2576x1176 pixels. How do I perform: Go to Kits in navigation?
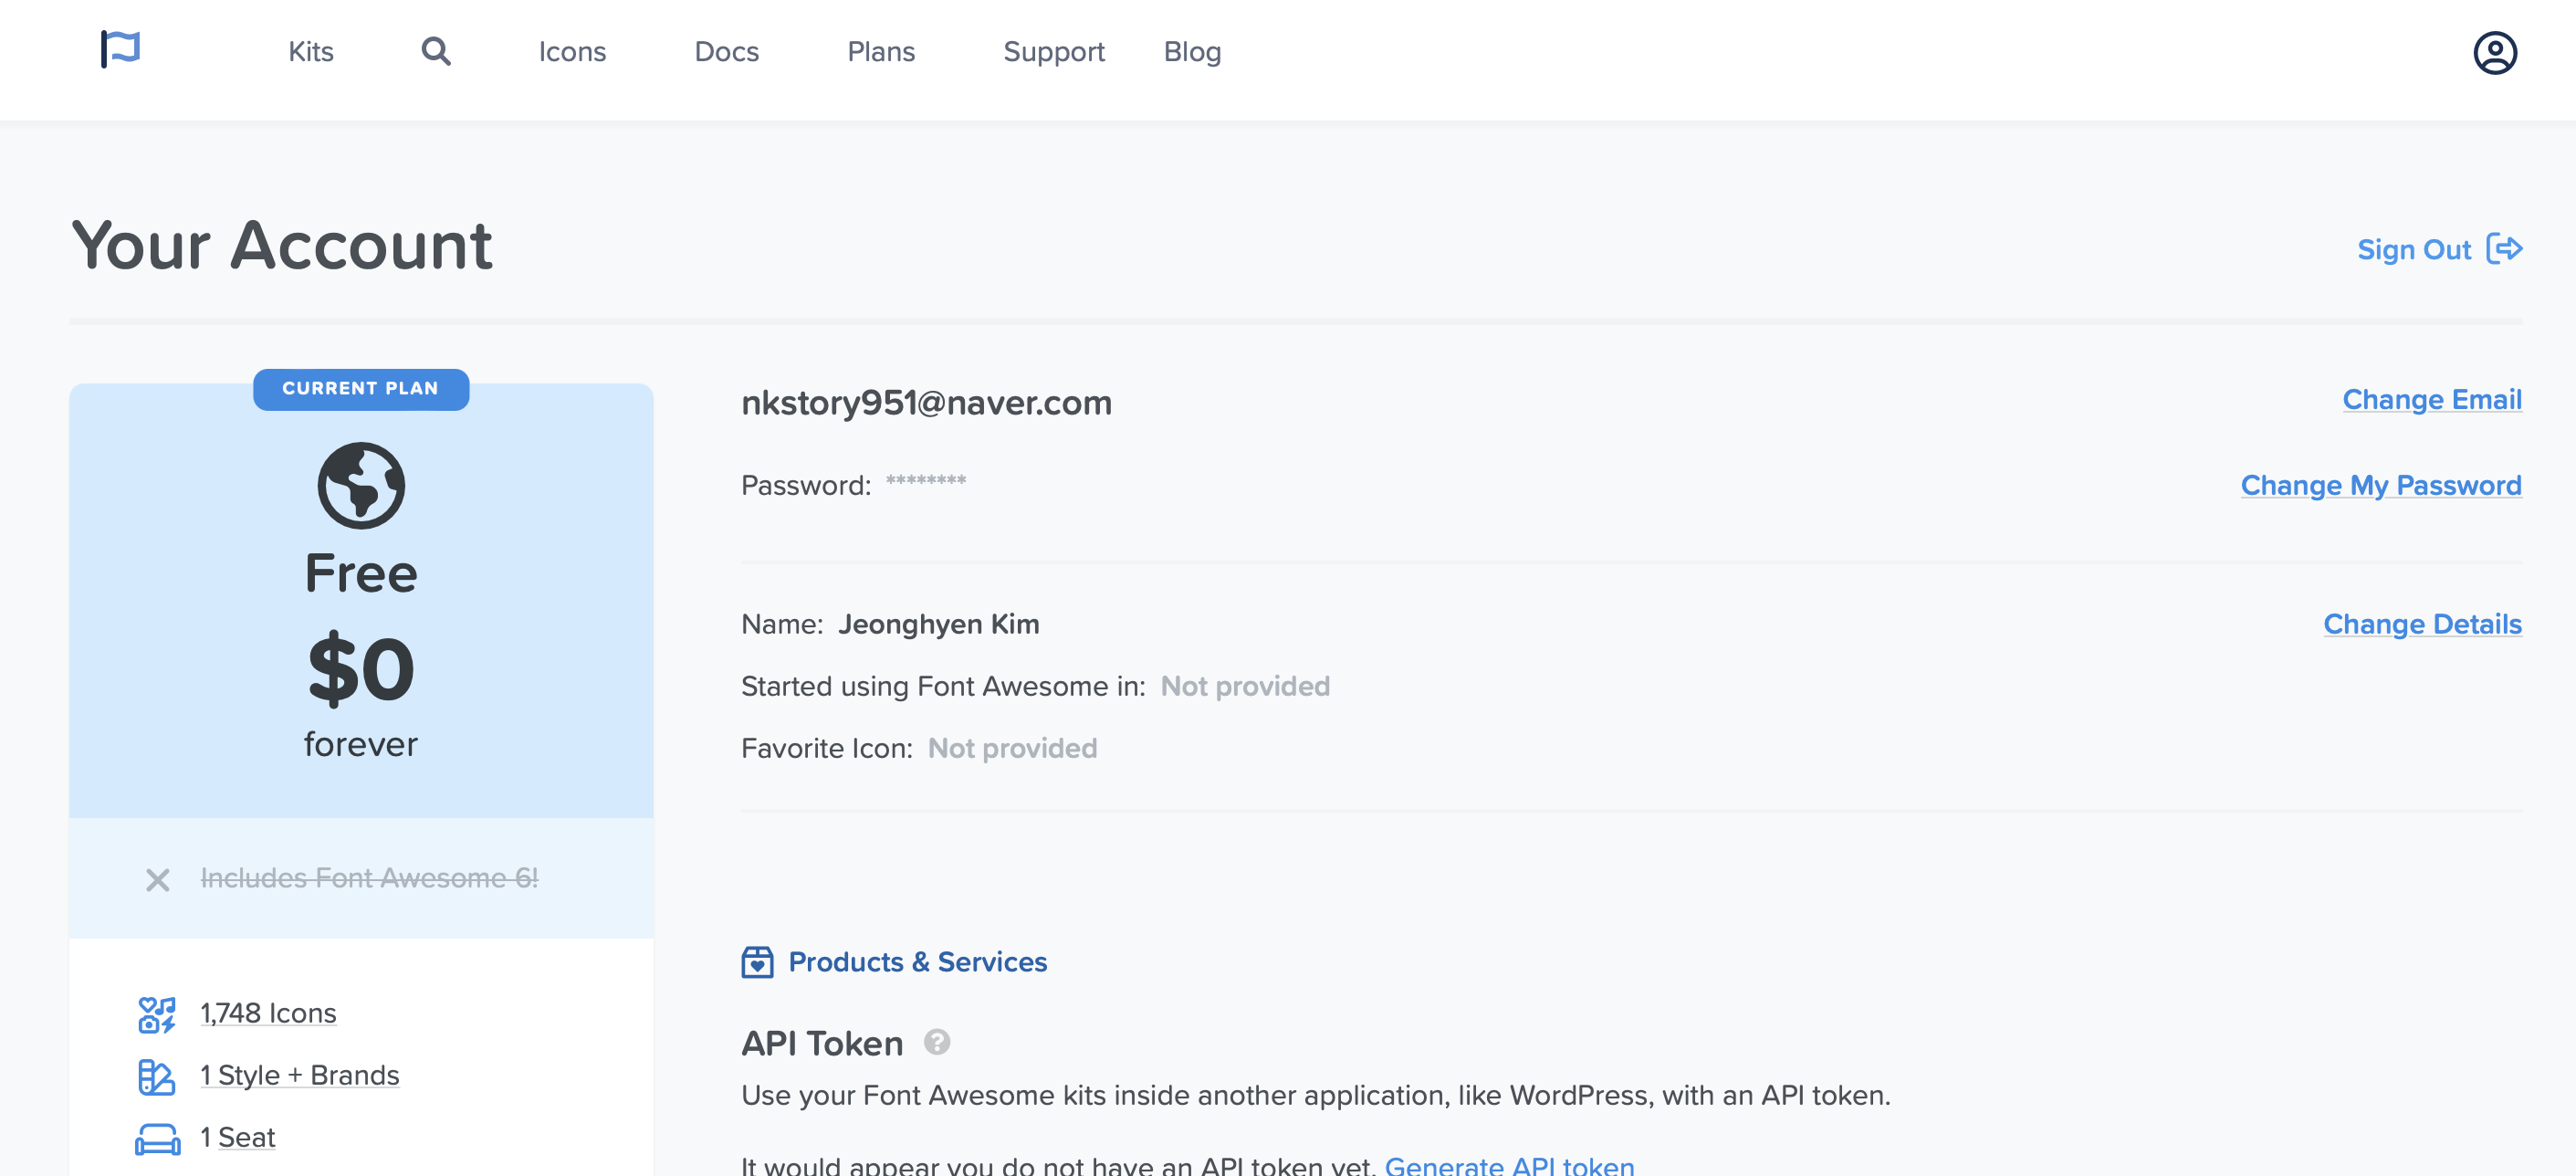click(310, 51)
